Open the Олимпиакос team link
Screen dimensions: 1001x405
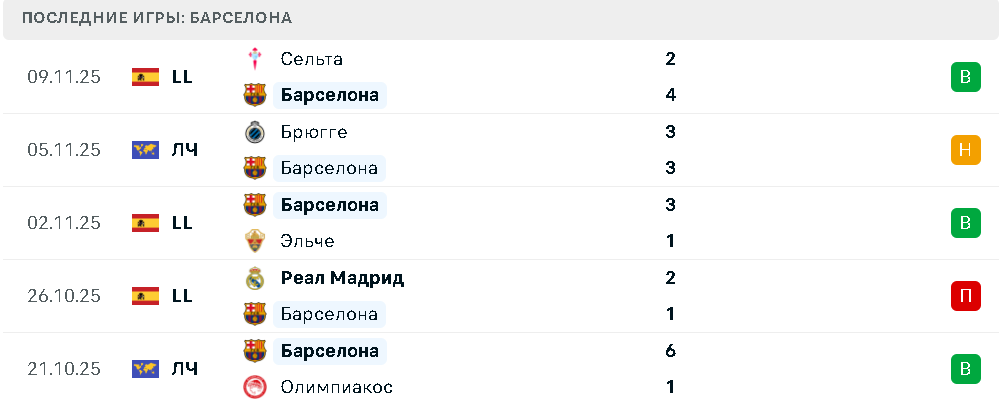336,387
